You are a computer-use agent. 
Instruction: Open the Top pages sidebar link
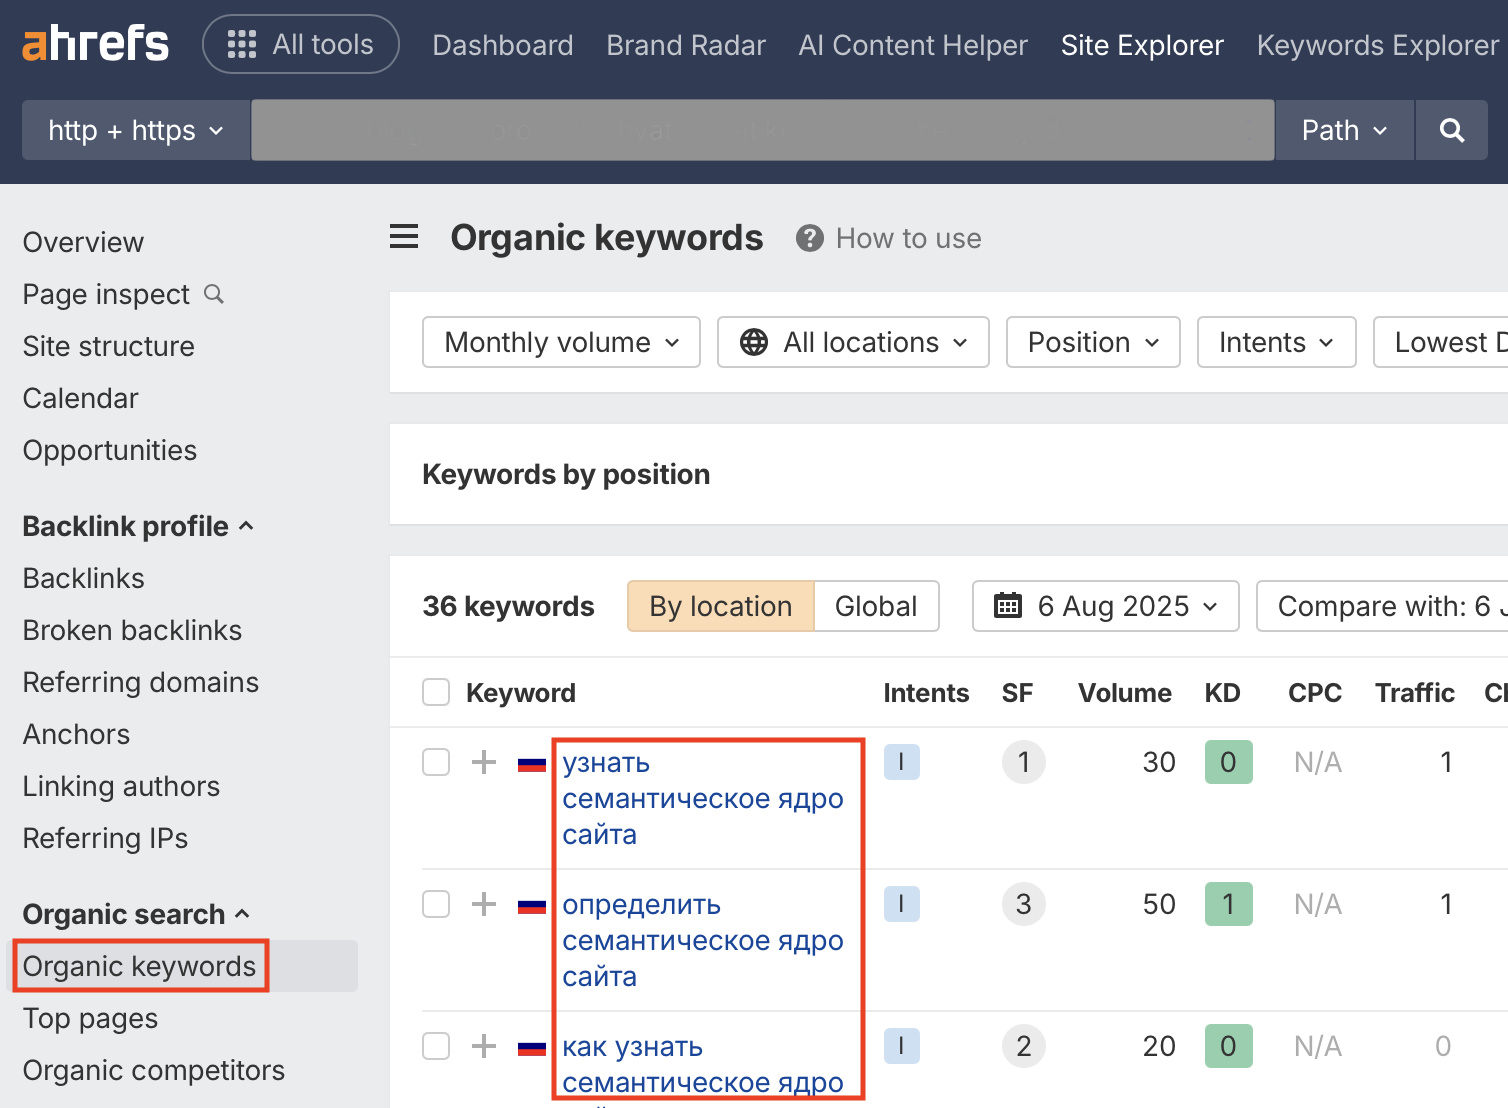[90, 1018]
